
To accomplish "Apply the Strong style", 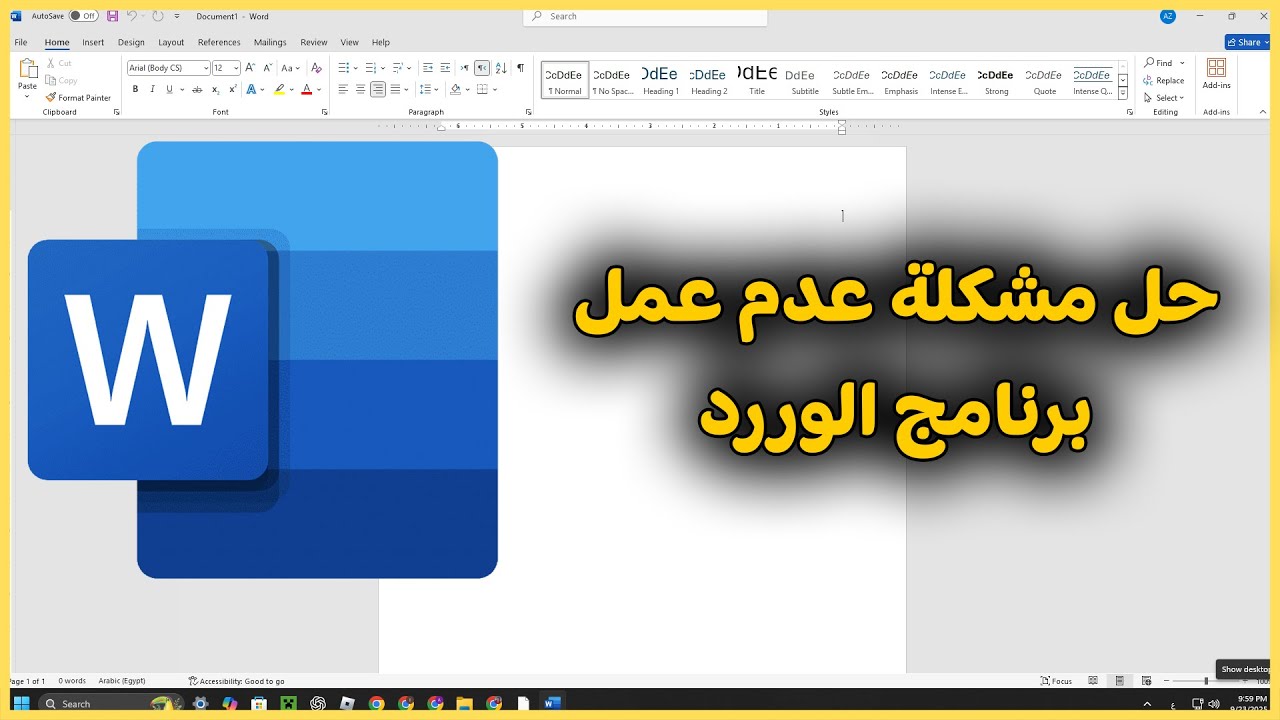I will [x=996, y=80].
